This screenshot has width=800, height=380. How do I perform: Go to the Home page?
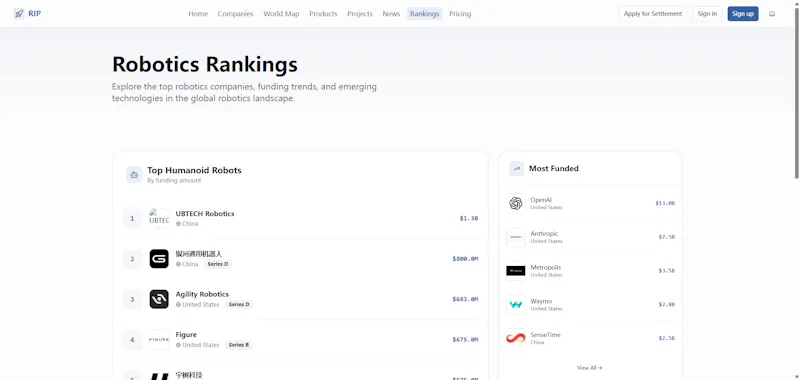[198, 14]
